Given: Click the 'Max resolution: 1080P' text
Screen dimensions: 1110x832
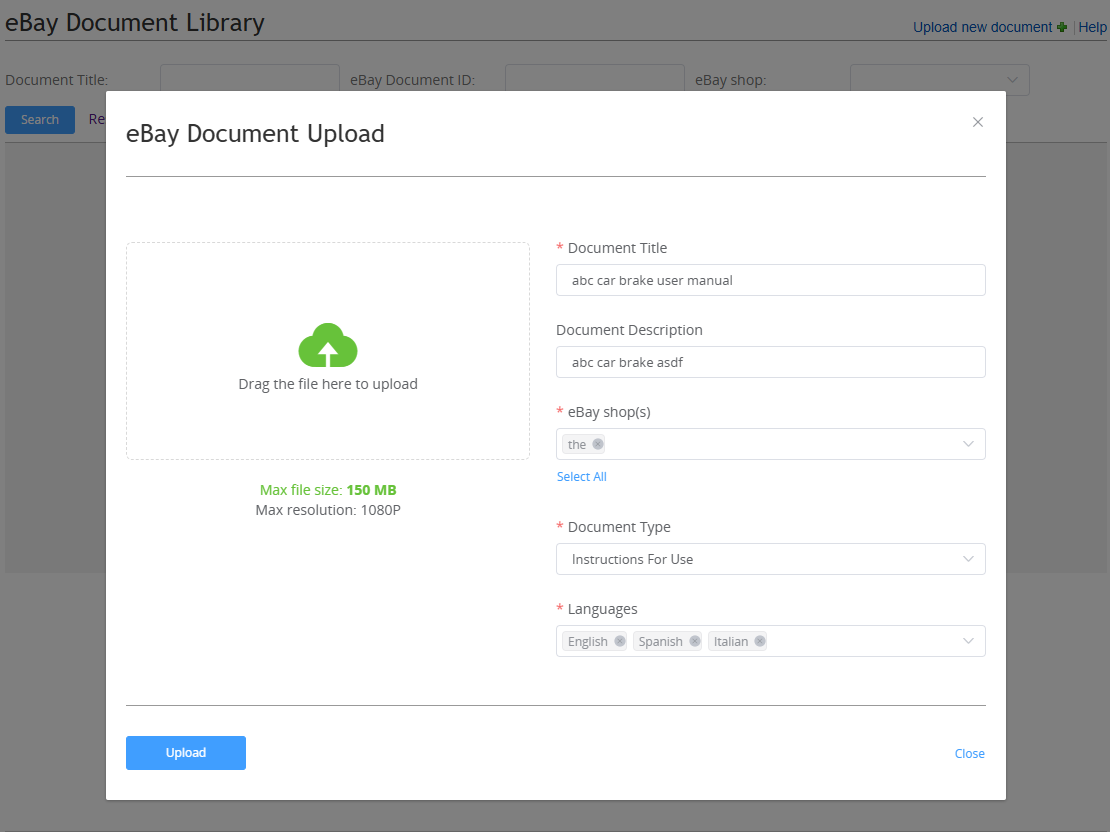Looking at the screenshot, I should coord(328,510).
